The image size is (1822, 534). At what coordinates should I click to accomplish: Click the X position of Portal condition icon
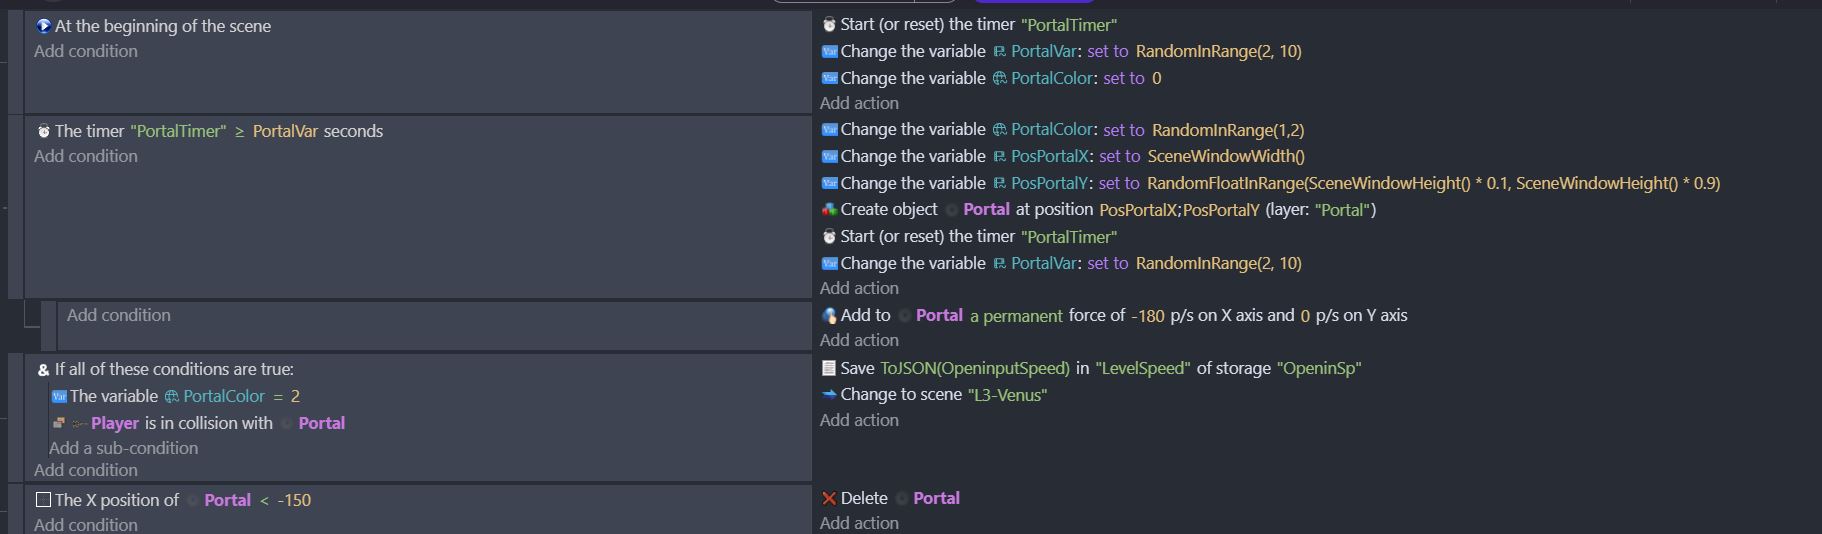[x=43, y=500]
